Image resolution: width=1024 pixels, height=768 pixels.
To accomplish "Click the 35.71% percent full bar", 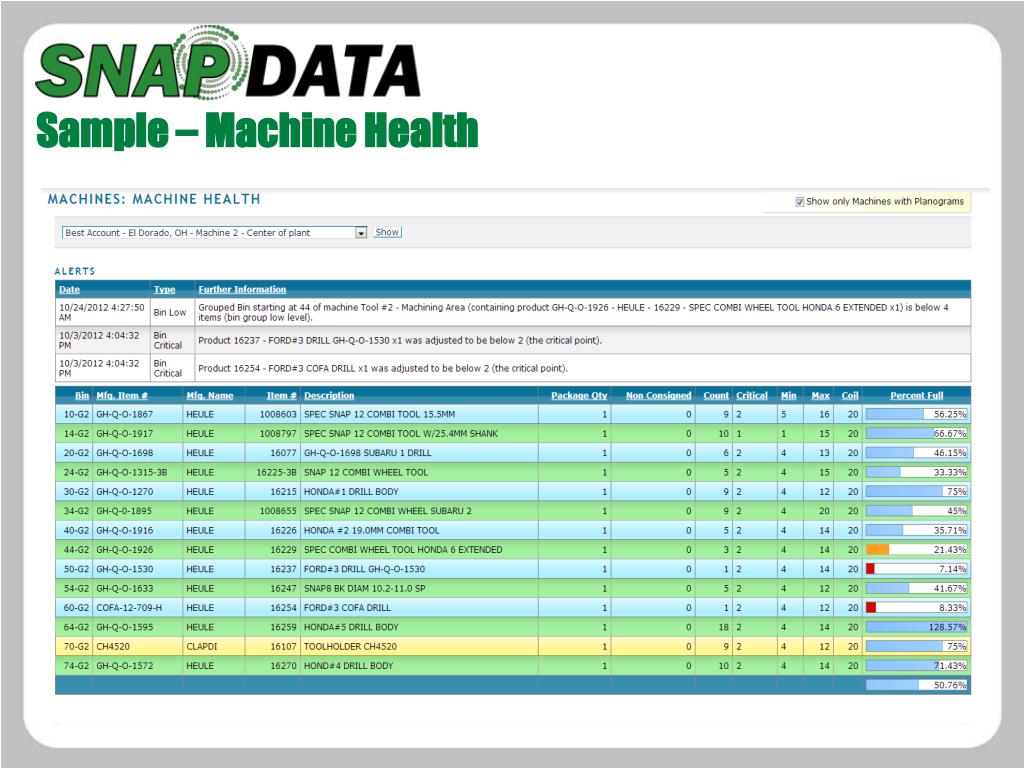I will (x=916, y=530).
